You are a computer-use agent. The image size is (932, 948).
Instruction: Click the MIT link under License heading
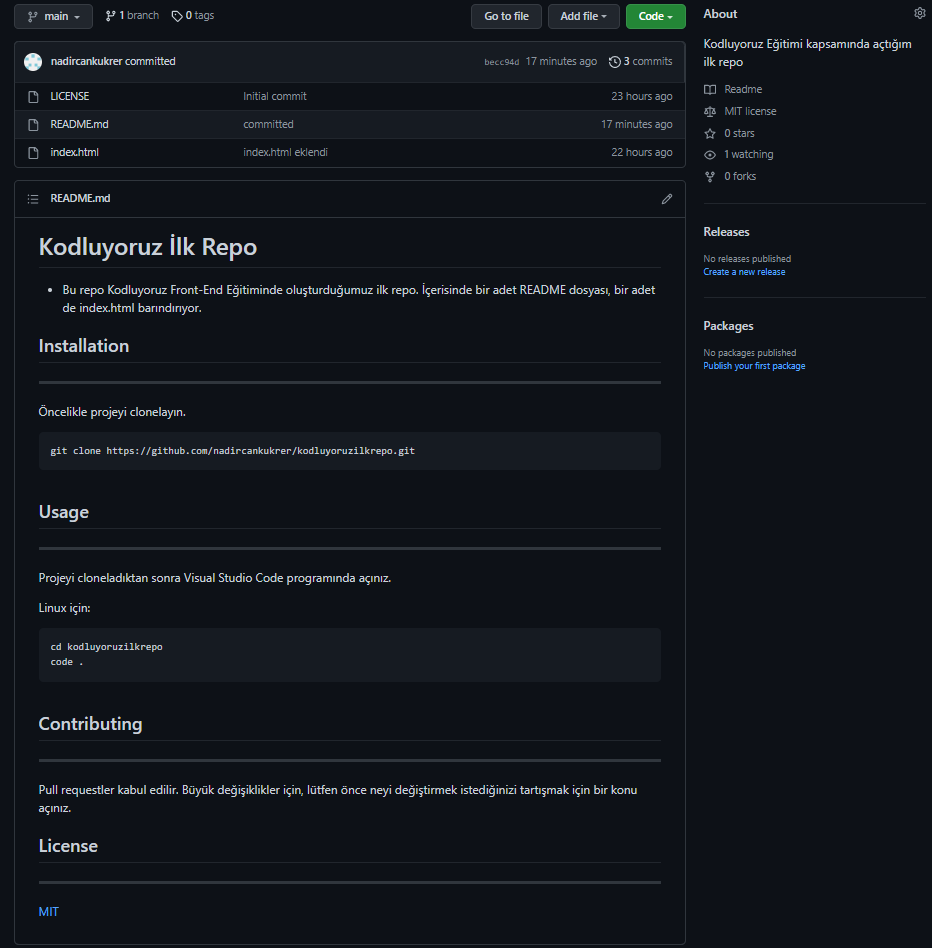[48, 912]
